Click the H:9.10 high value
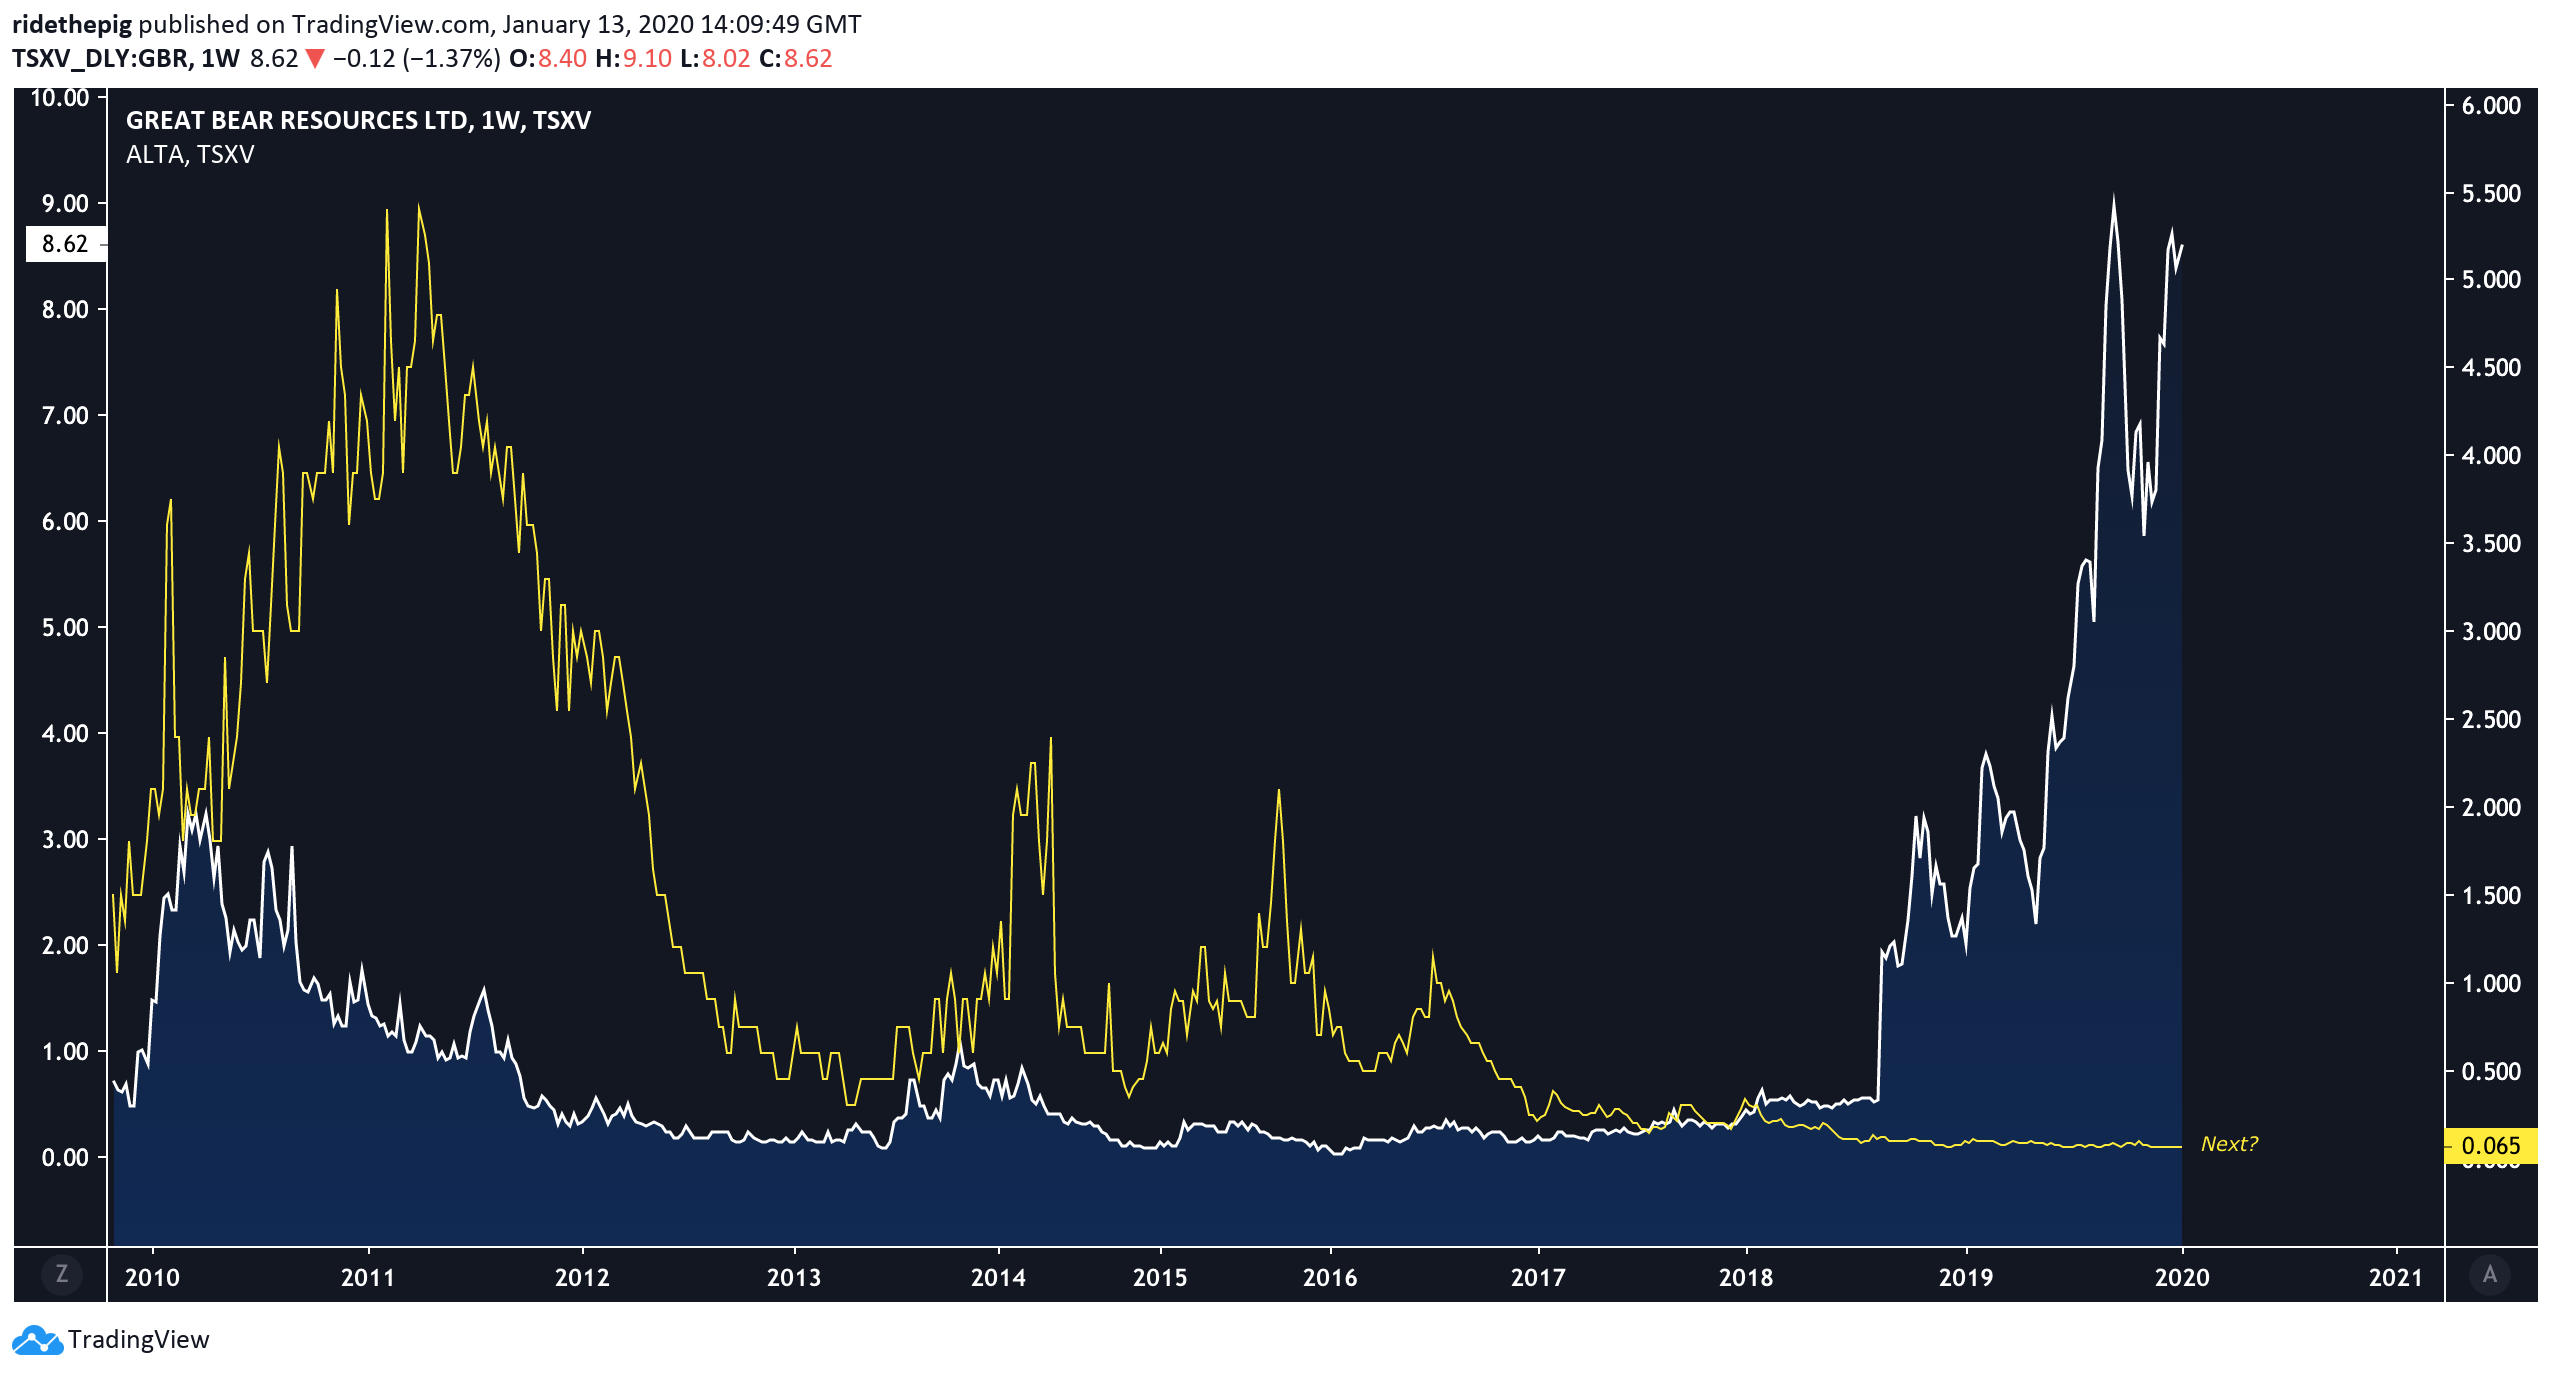Screen dimensions: 2552x1376 point(634,58)
